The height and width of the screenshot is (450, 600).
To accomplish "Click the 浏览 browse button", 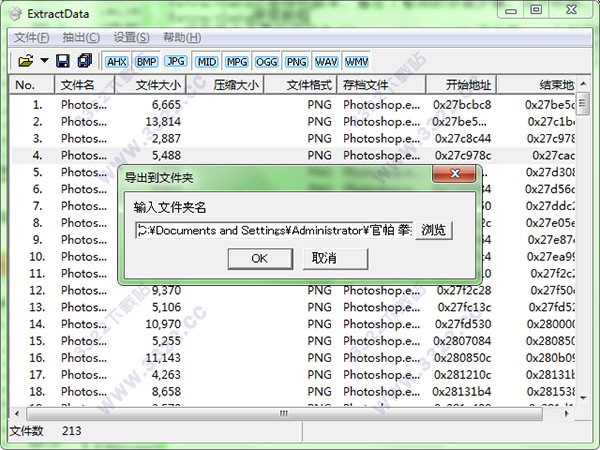I will click(x=434, y=230).
